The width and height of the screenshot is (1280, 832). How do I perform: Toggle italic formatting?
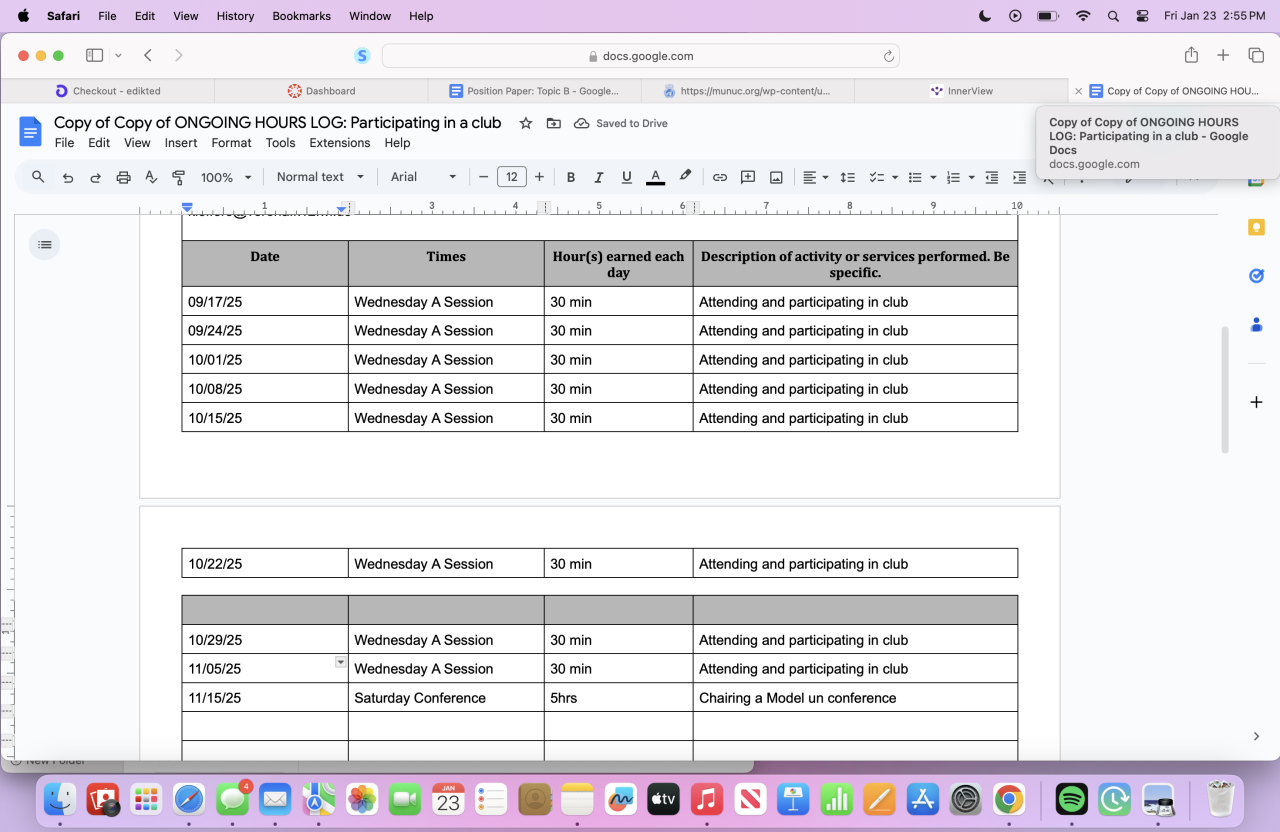click(599, 177)
